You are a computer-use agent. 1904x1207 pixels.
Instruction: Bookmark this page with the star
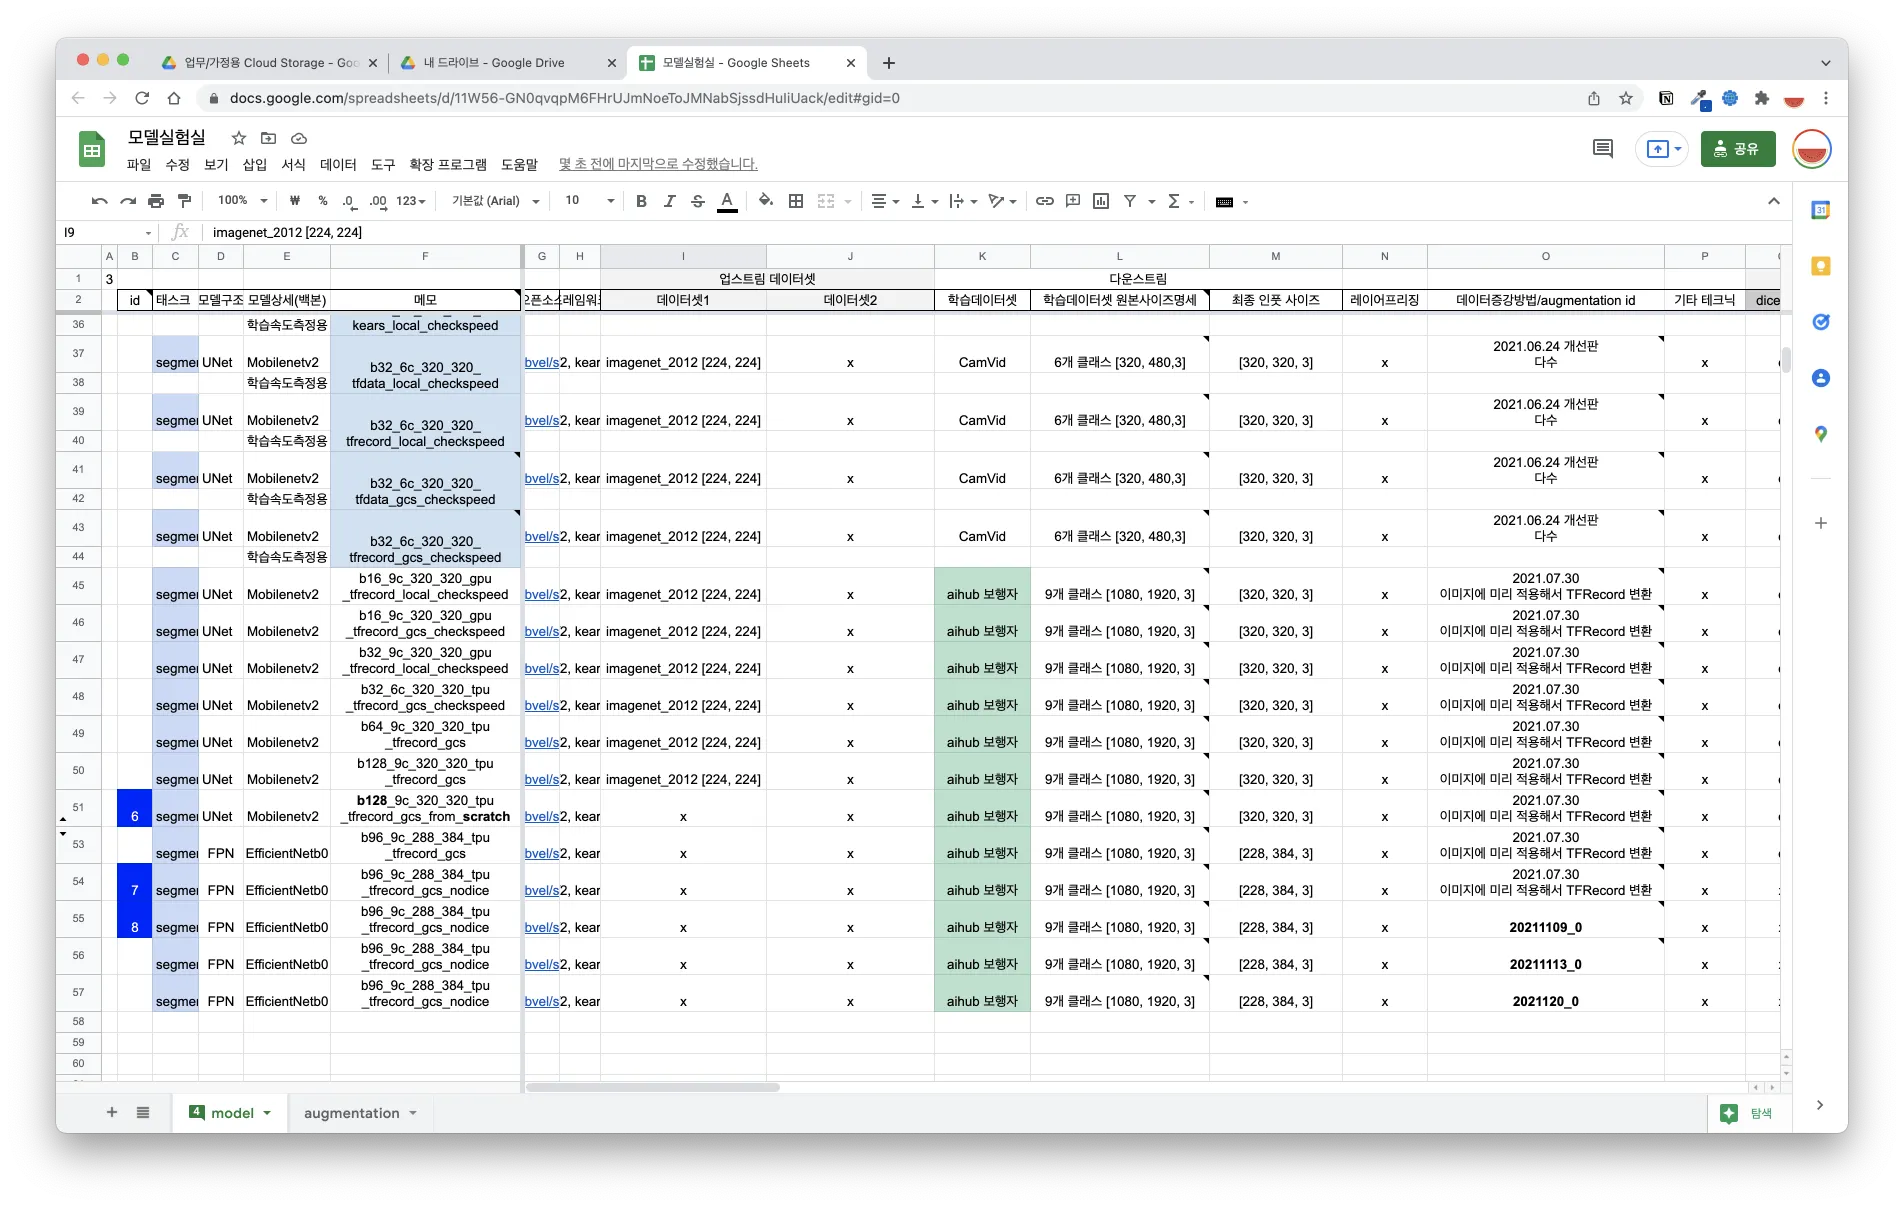(x=1626, y=98)
